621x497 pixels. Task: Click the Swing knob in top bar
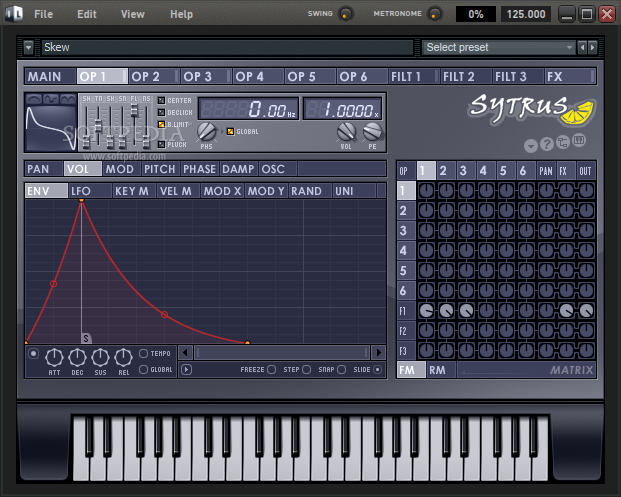point(346,15)
